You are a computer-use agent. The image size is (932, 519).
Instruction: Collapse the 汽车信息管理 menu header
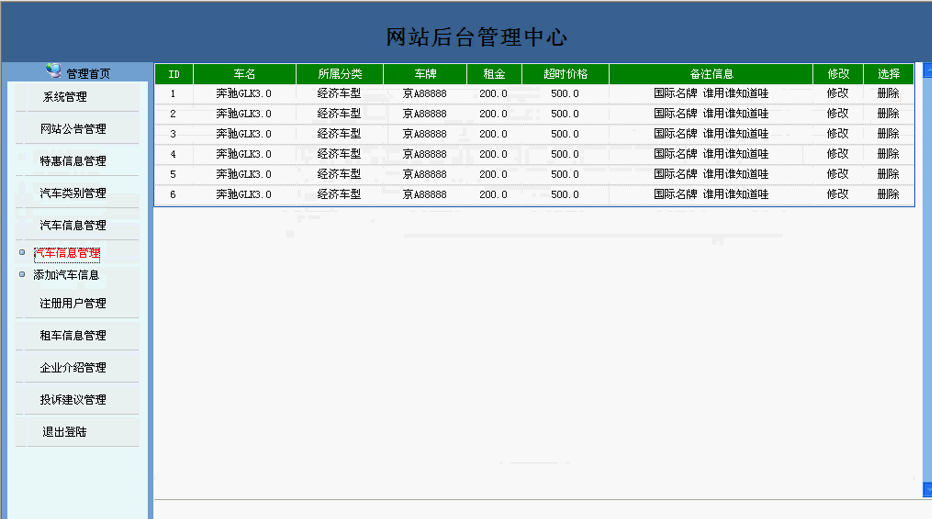[x=73, y=225]
